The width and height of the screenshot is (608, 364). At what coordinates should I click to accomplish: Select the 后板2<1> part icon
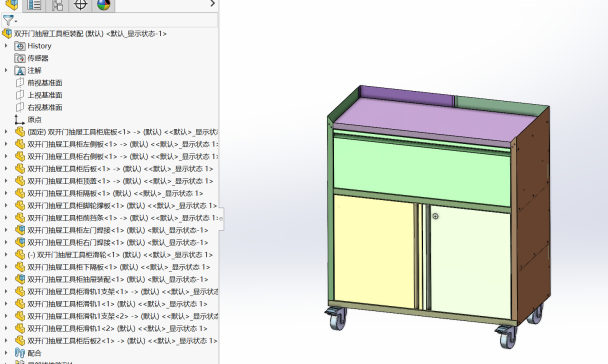tap(20, 341)
